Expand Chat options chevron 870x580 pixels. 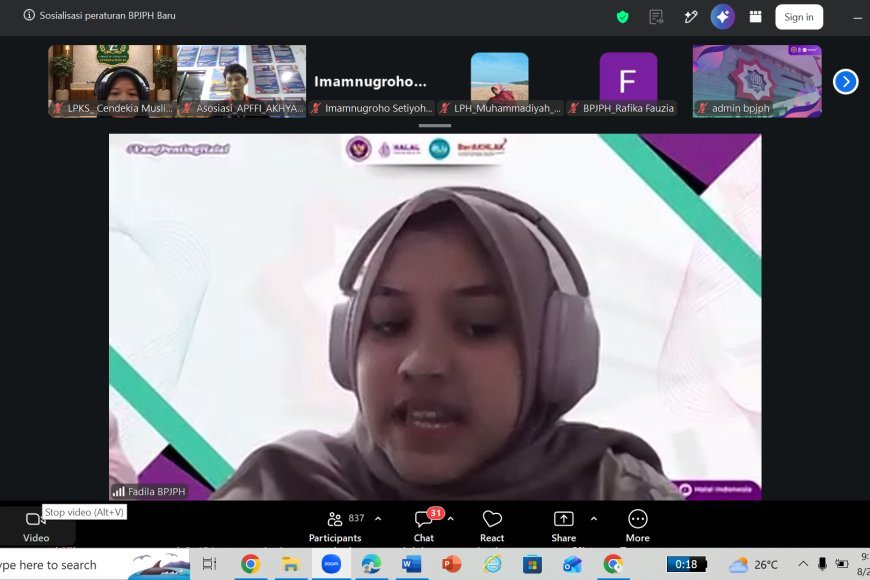(451, 519)
